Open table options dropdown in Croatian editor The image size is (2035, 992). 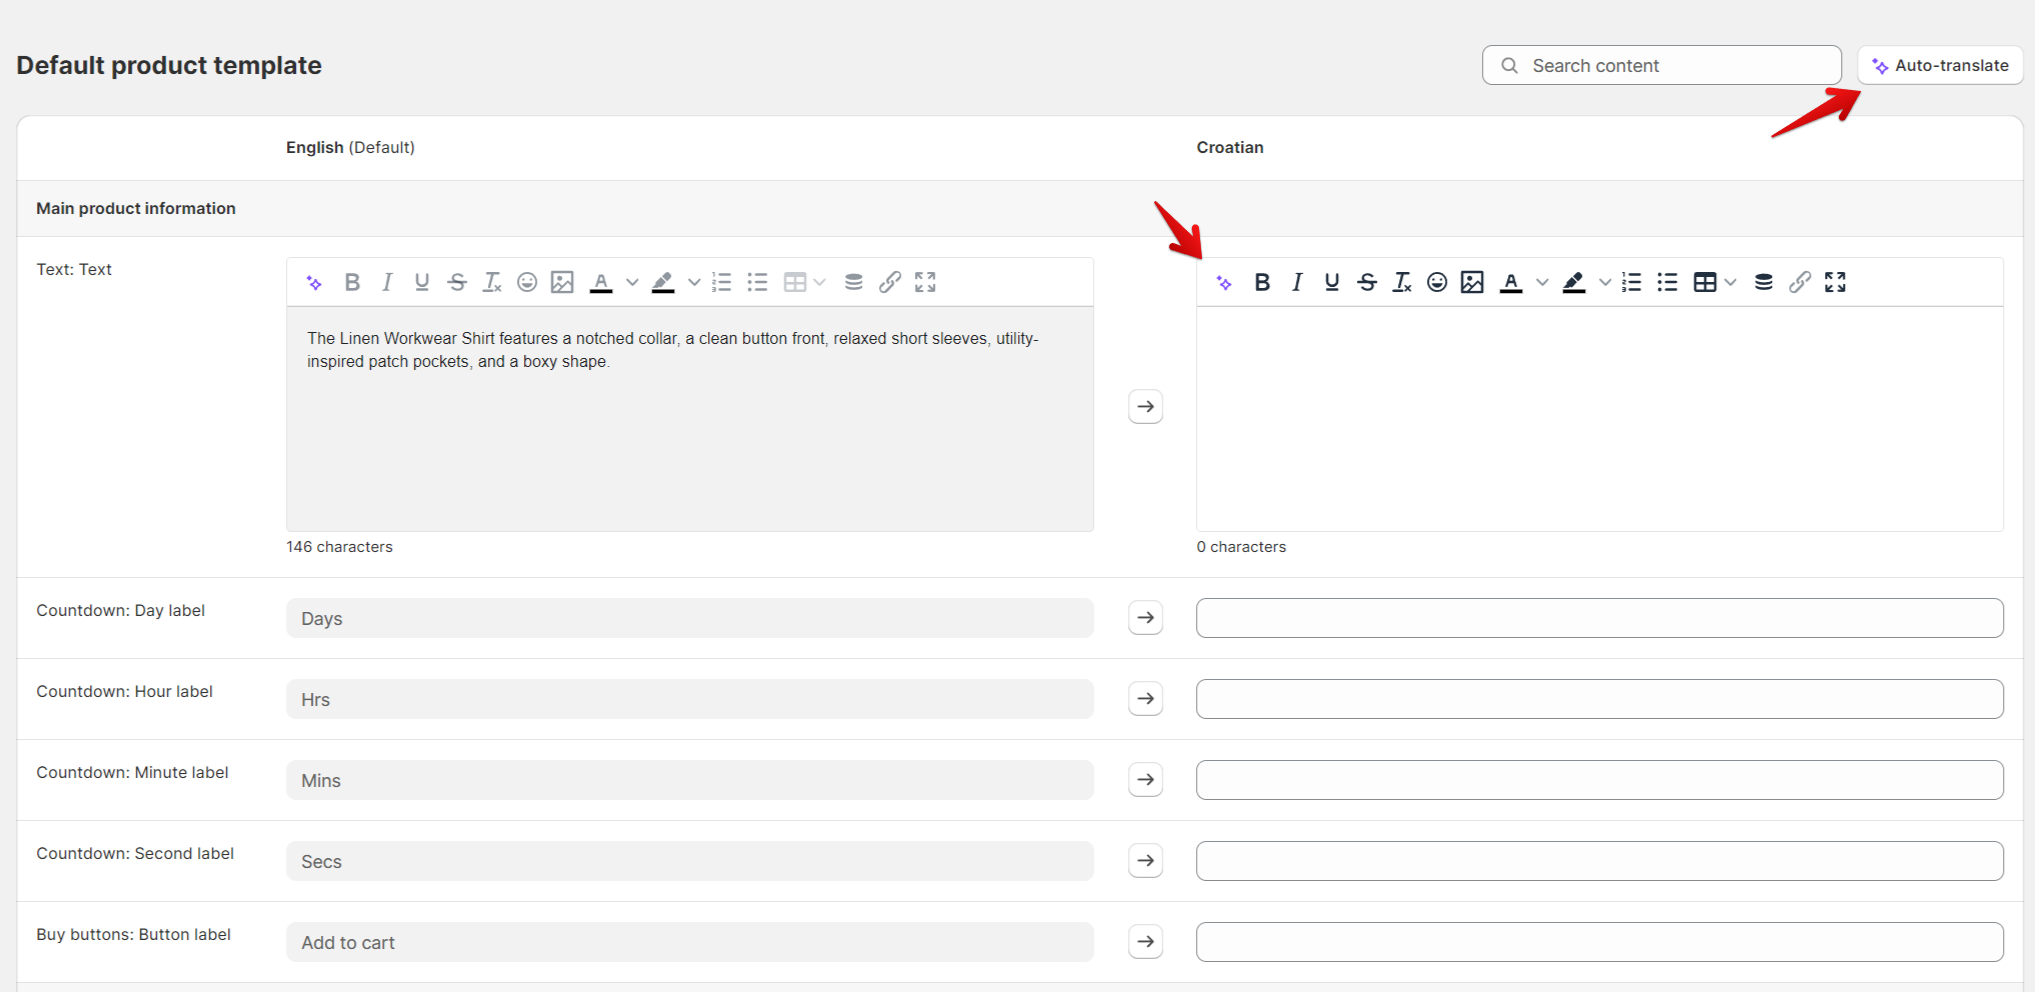point(1731,283)
